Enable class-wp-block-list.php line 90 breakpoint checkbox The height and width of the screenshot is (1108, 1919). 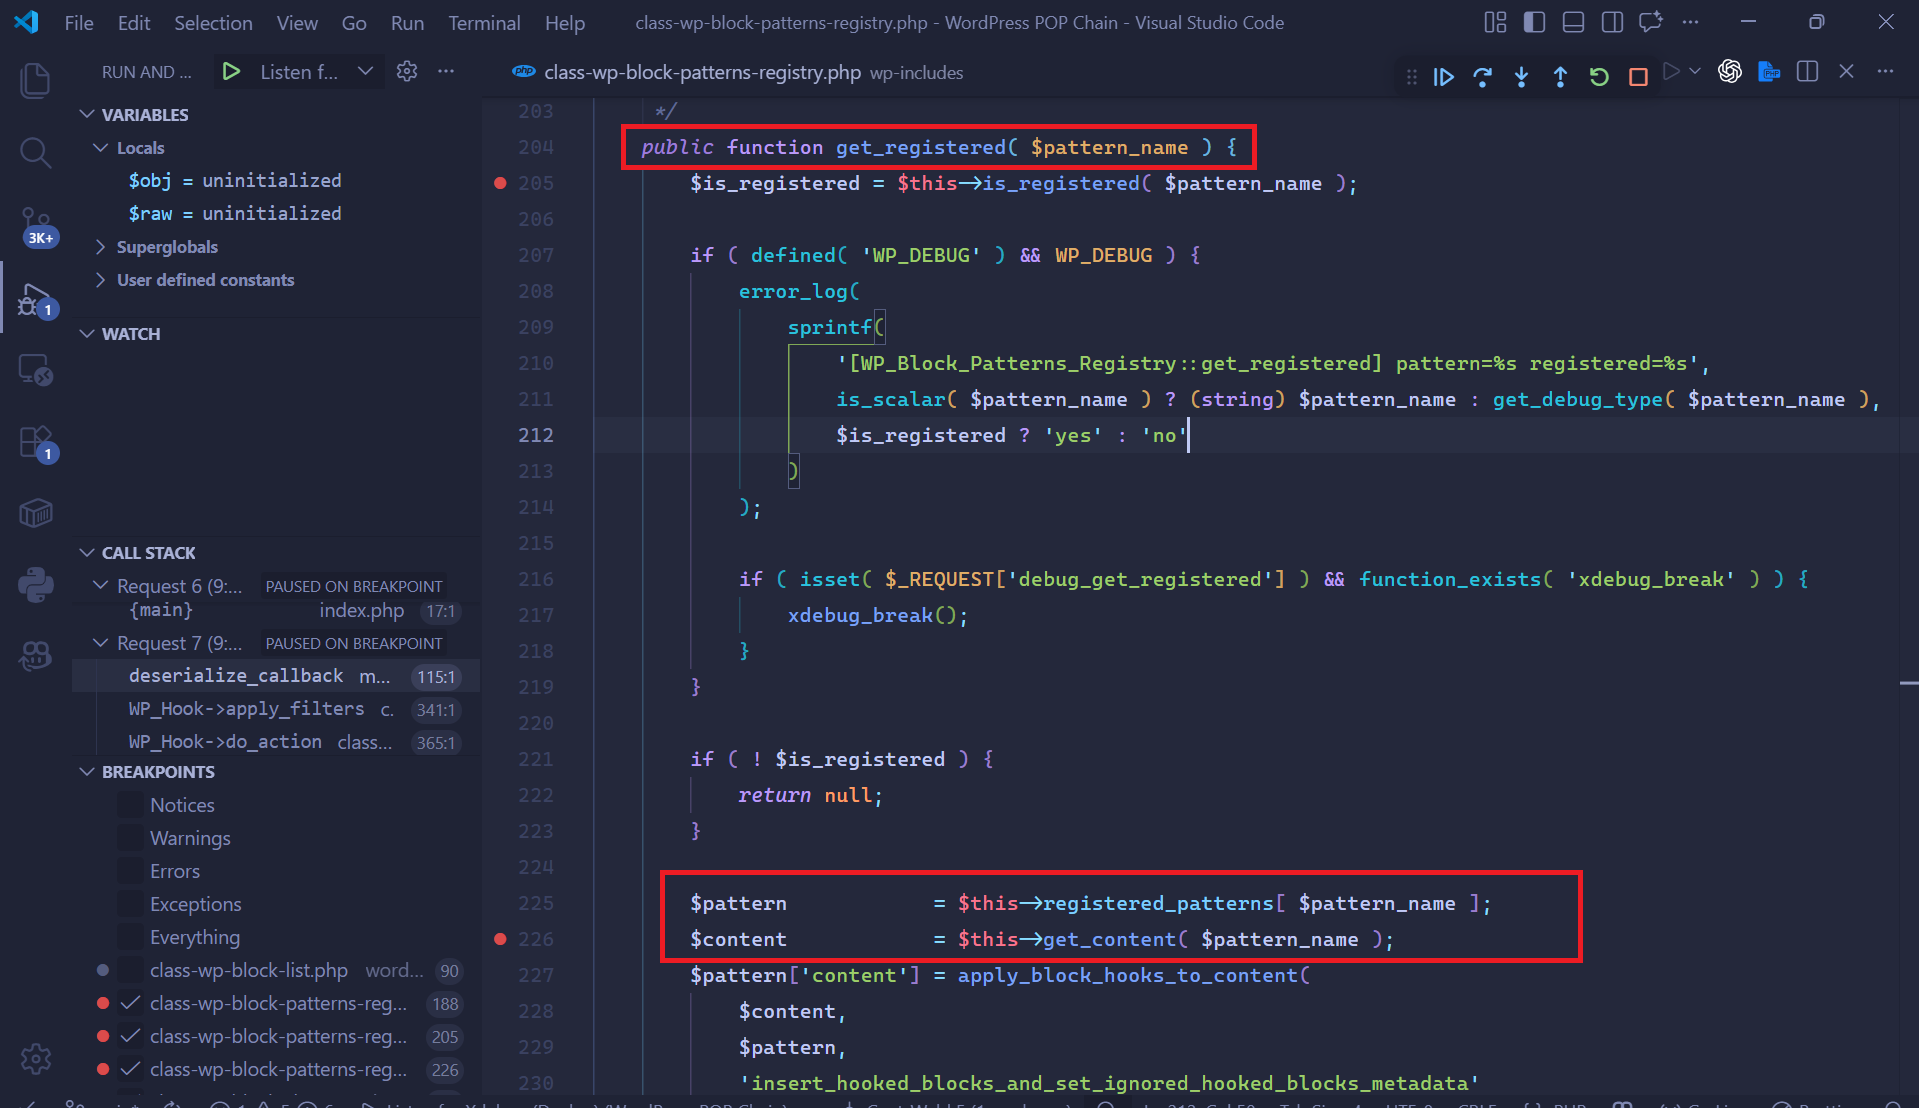[130, 970]
